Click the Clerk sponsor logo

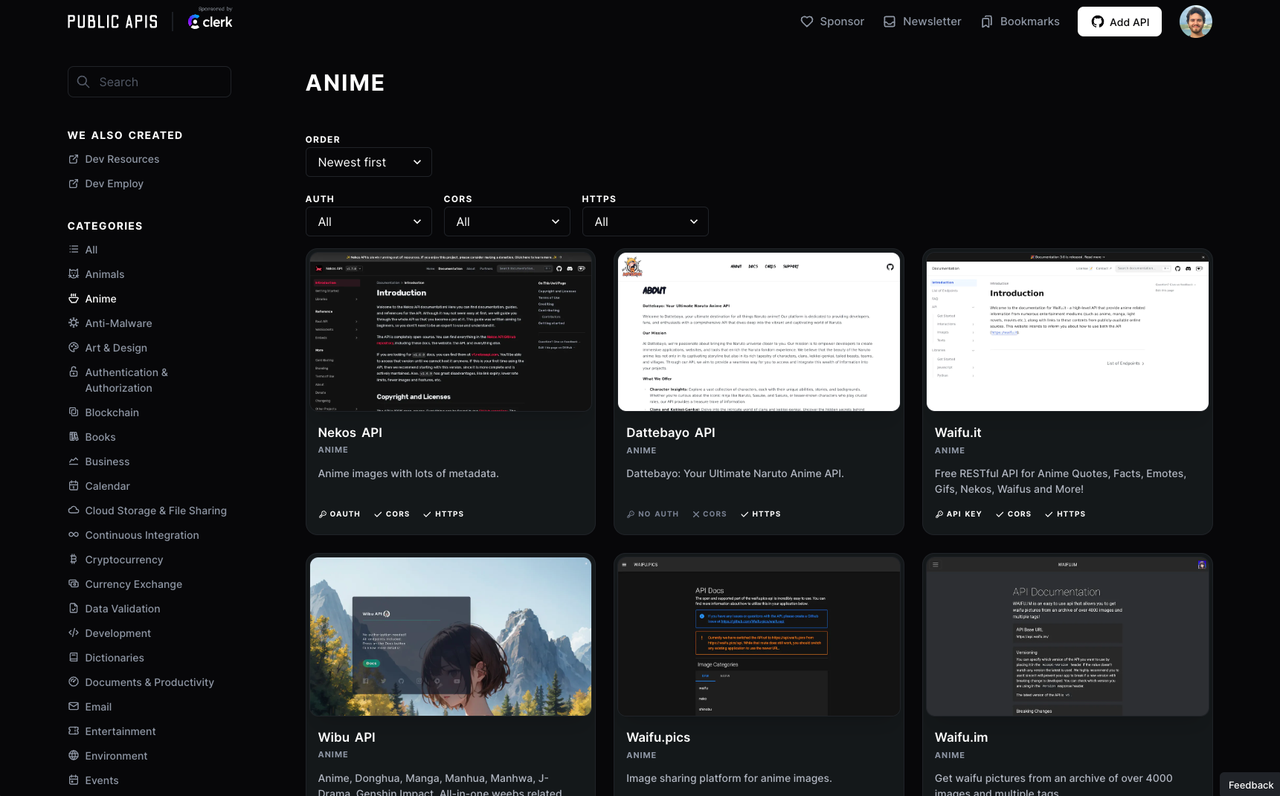point(208,22)
